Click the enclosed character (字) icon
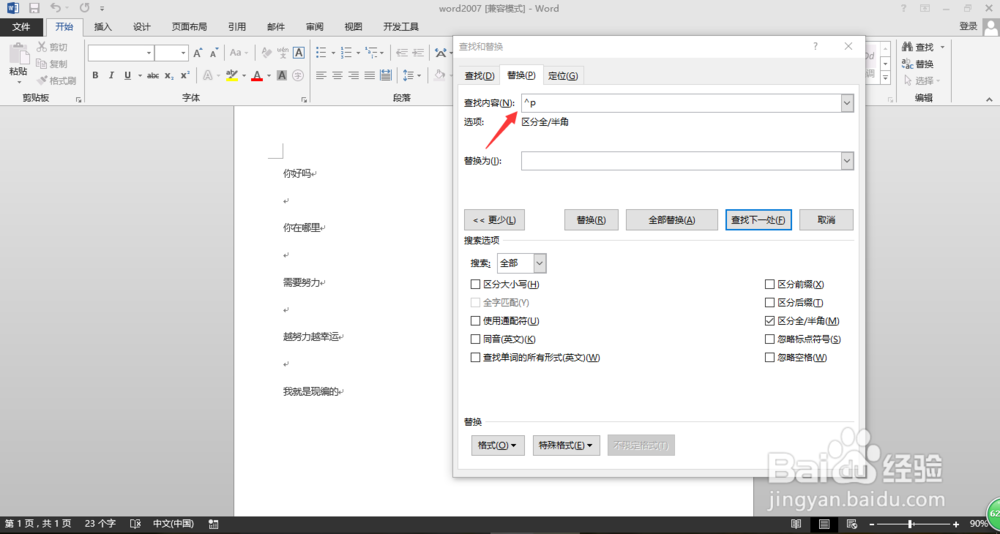The image size is (1000, 534). tap(298, 75)
